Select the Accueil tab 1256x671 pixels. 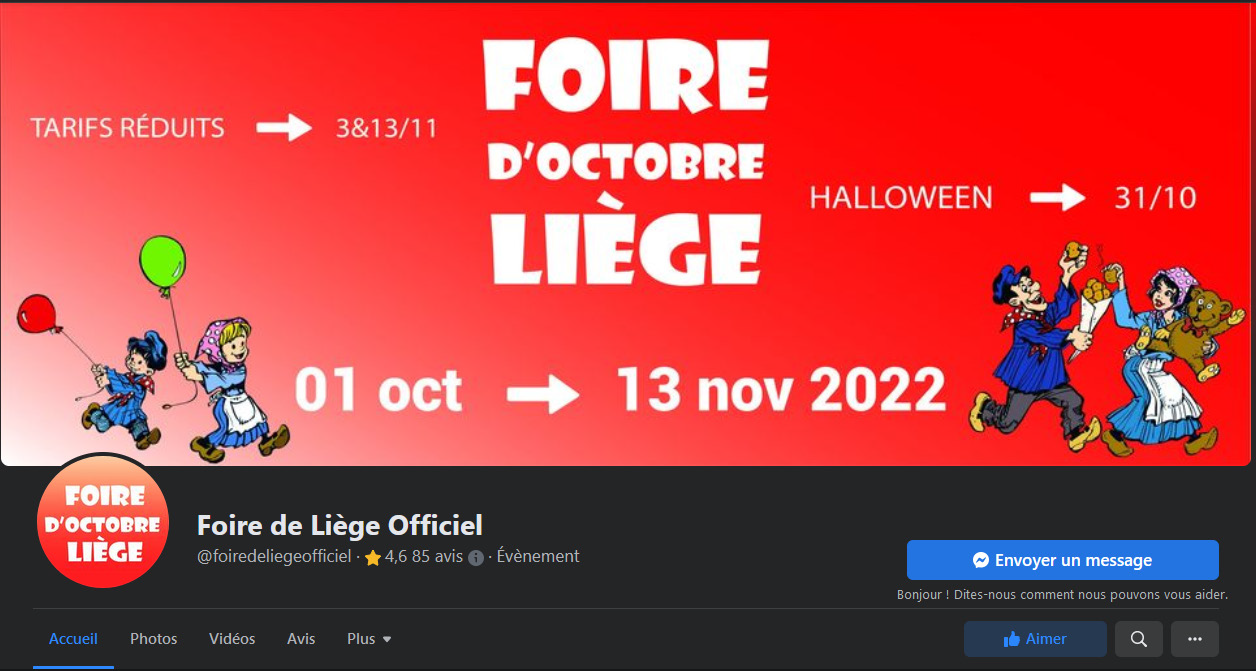[x=74, y=639]
